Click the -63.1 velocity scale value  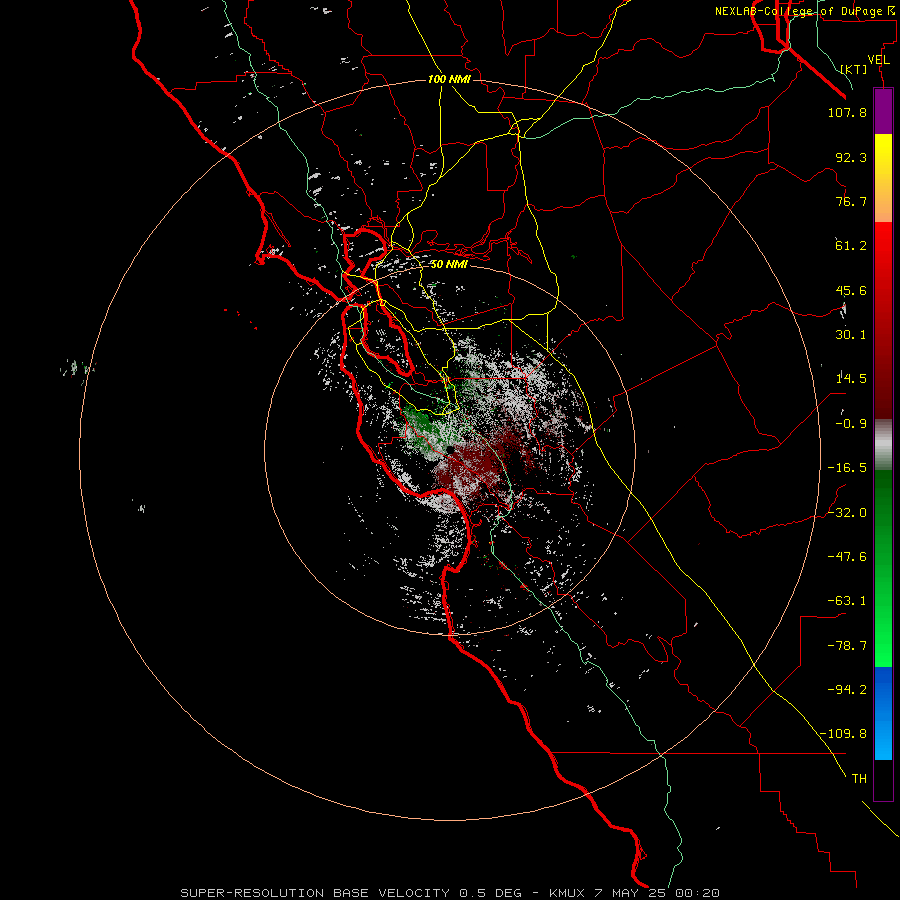pos(847,601)
